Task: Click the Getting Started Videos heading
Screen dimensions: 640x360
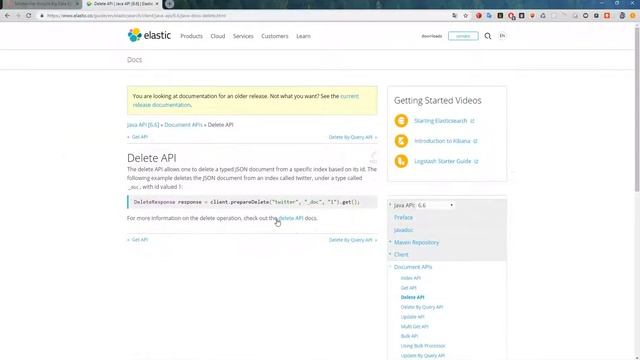Action: click(x=438, y=100)
